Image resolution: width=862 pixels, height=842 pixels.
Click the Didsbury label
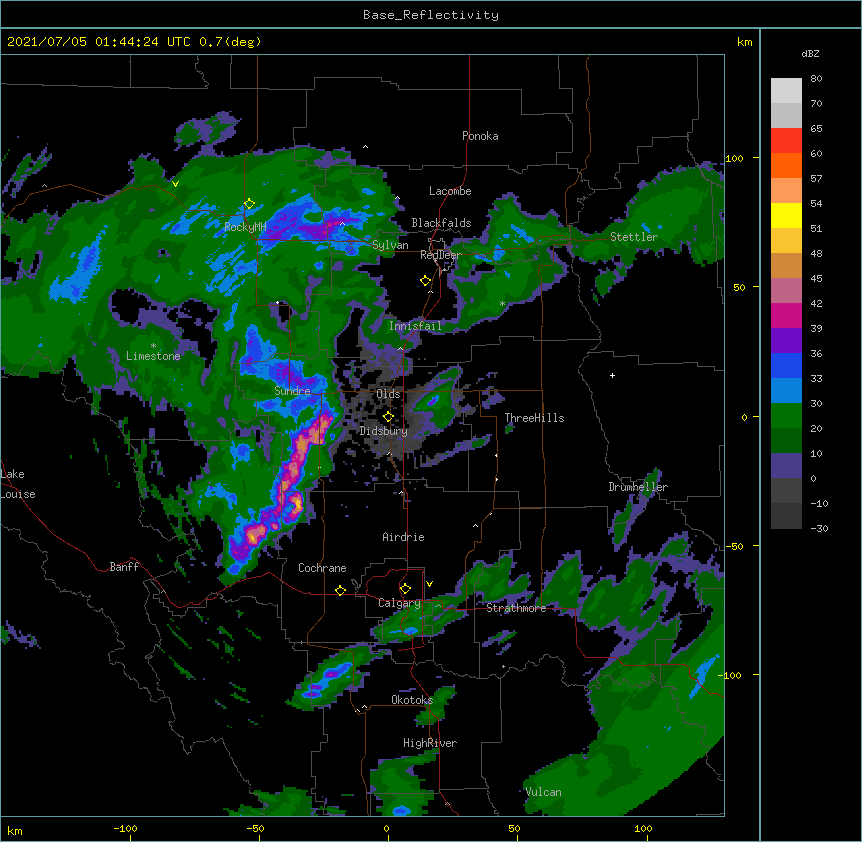(384, 431)
